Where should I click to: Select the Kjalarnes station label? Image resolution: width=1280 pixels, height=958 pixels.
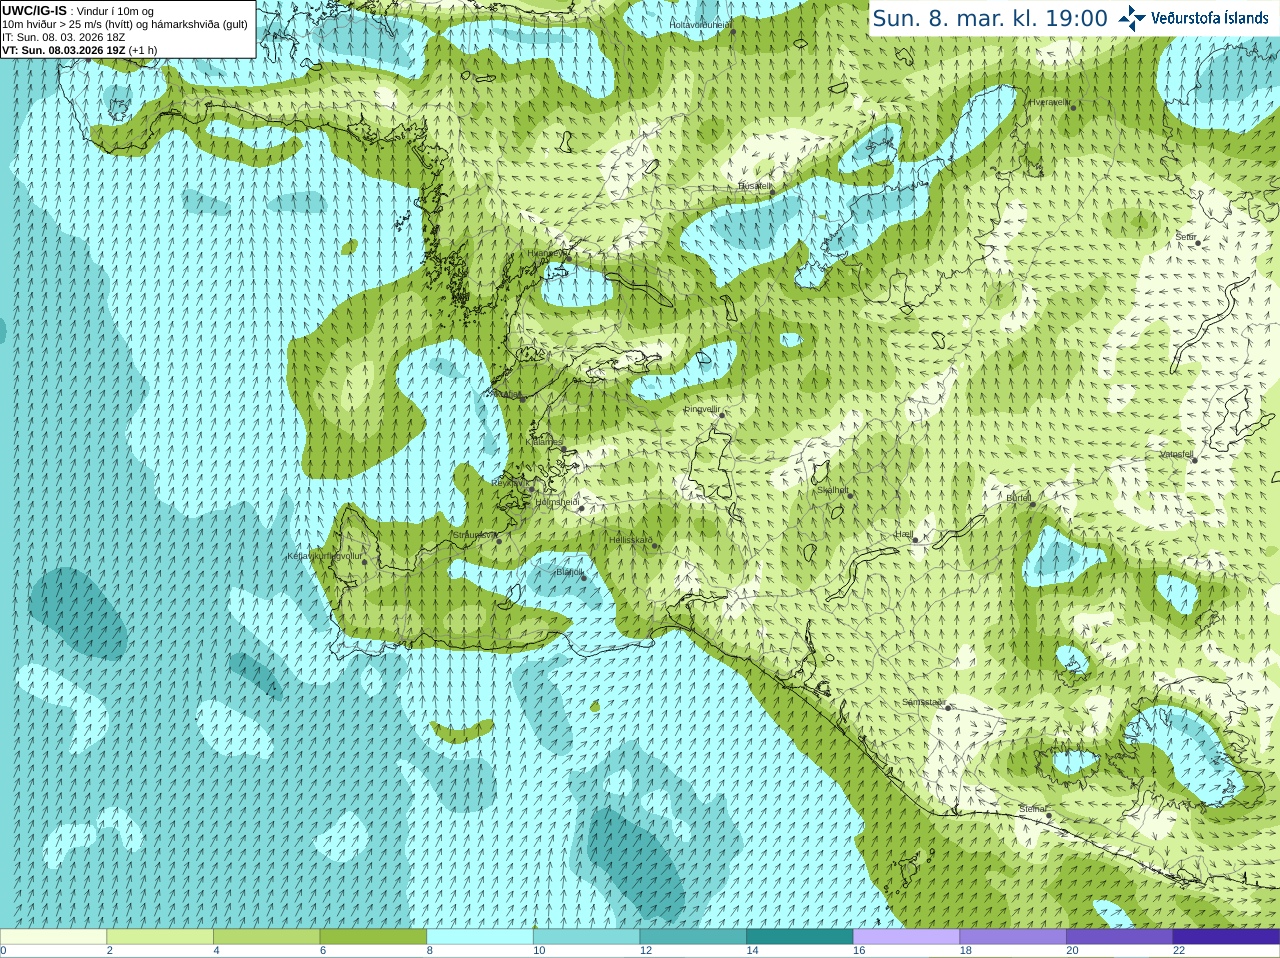pyautogui.click(x=544, y=441)
